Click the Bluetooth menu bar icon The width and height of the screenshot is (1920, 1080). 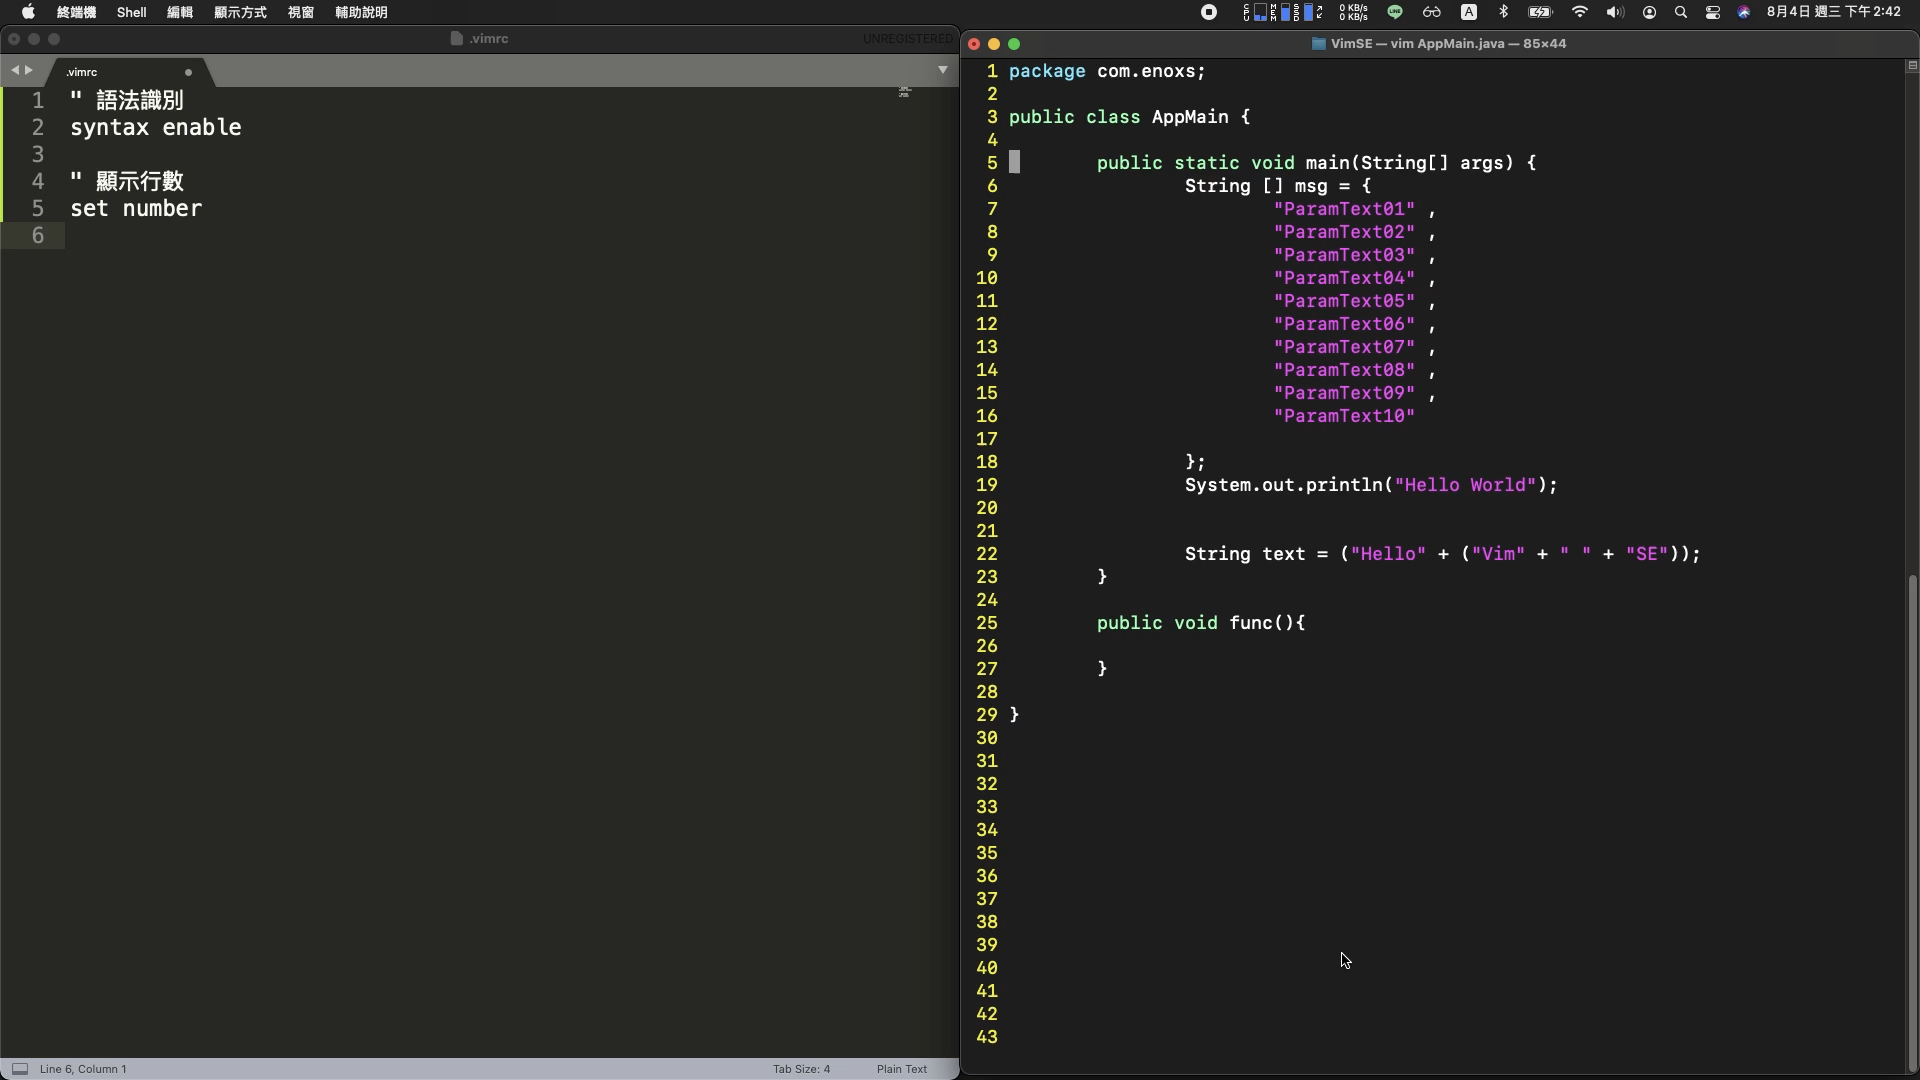tap(1503, 12)
